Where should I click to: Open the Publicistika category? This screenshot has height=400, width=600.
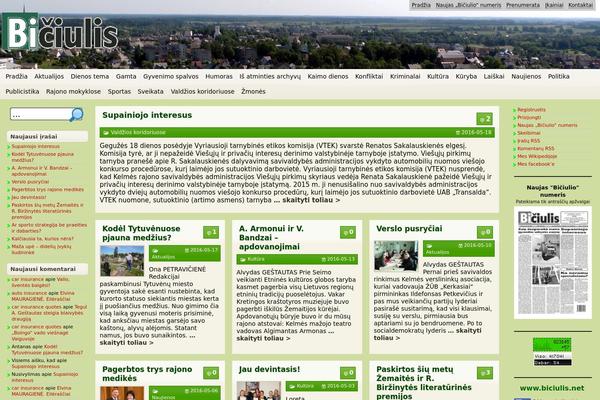(22, 91)
